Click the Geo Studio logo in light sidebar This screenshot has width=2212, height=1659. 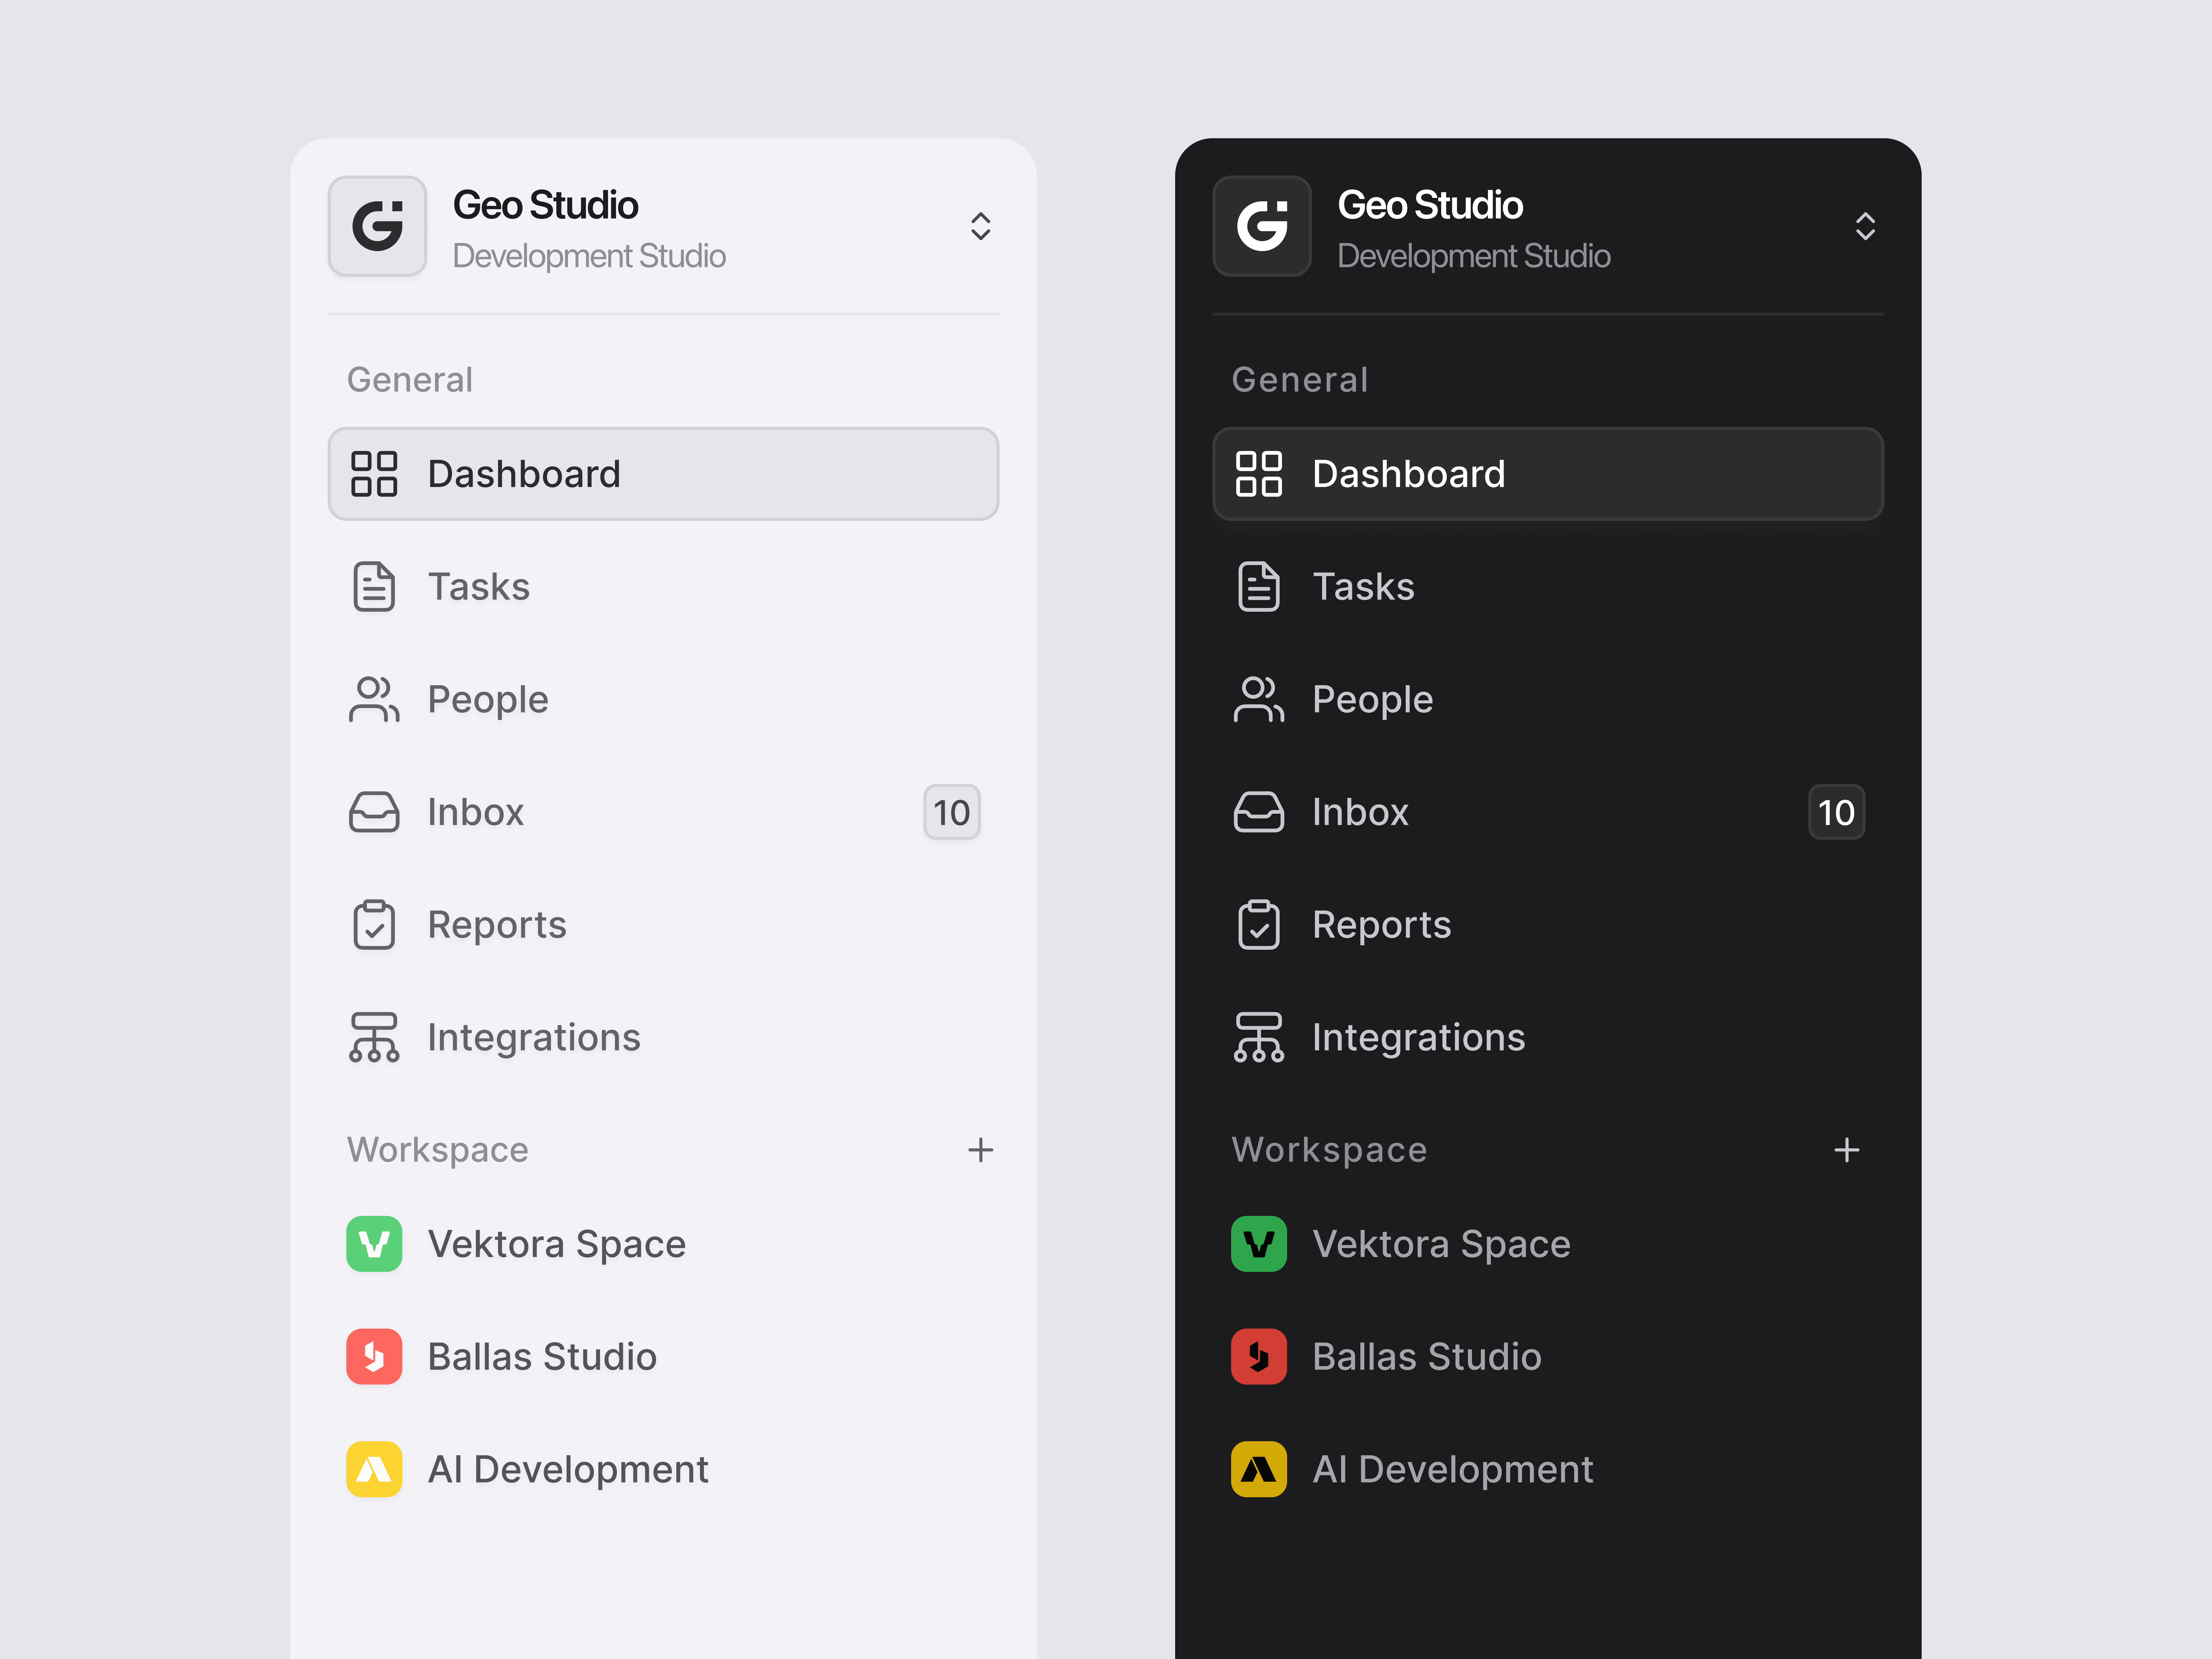tap(377, 227)
